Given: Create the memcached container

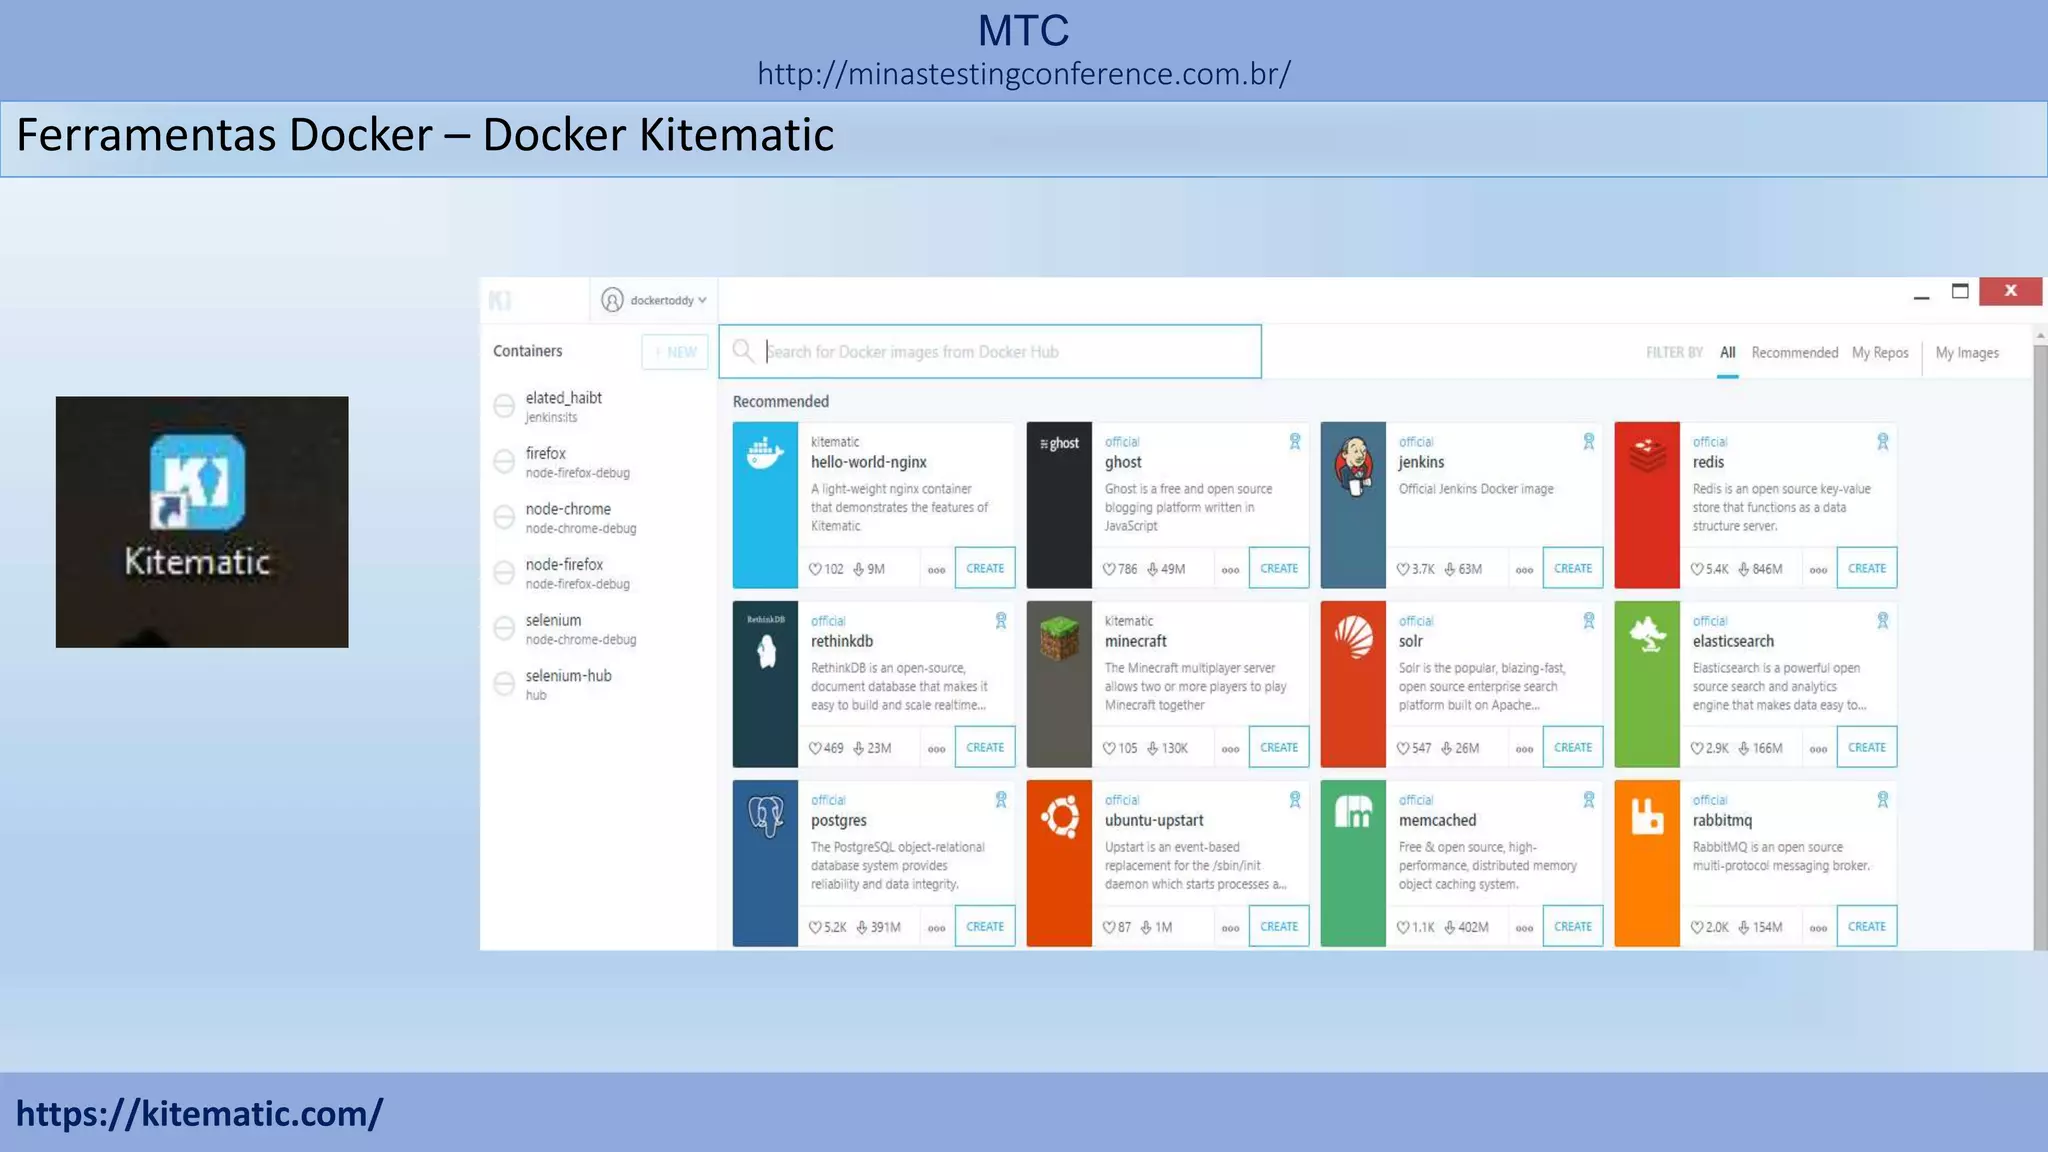Looking at the screenshot, I should 1573,926.
